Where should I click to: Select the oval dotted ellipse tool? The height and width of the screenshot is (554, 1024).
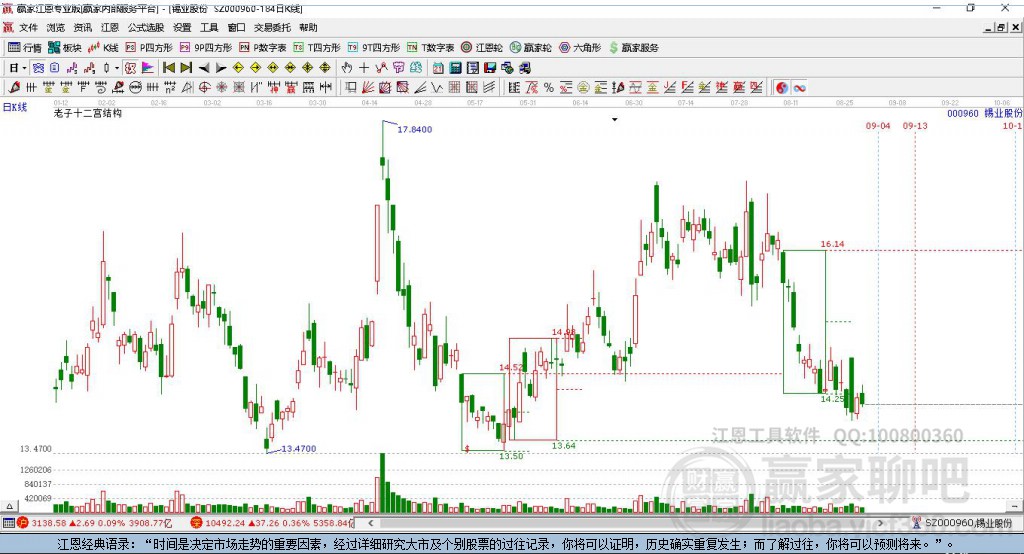point(135,88)
